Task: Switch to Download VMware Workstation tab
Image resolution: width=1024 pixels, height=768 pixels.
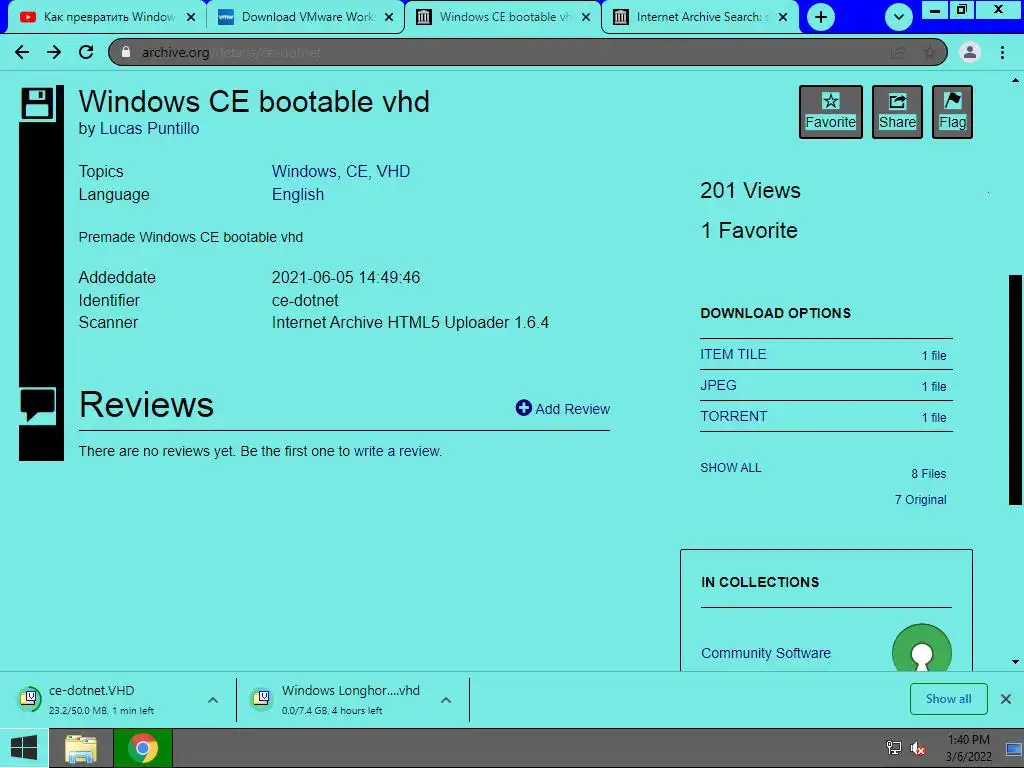Action: click(x=305, y=17)
